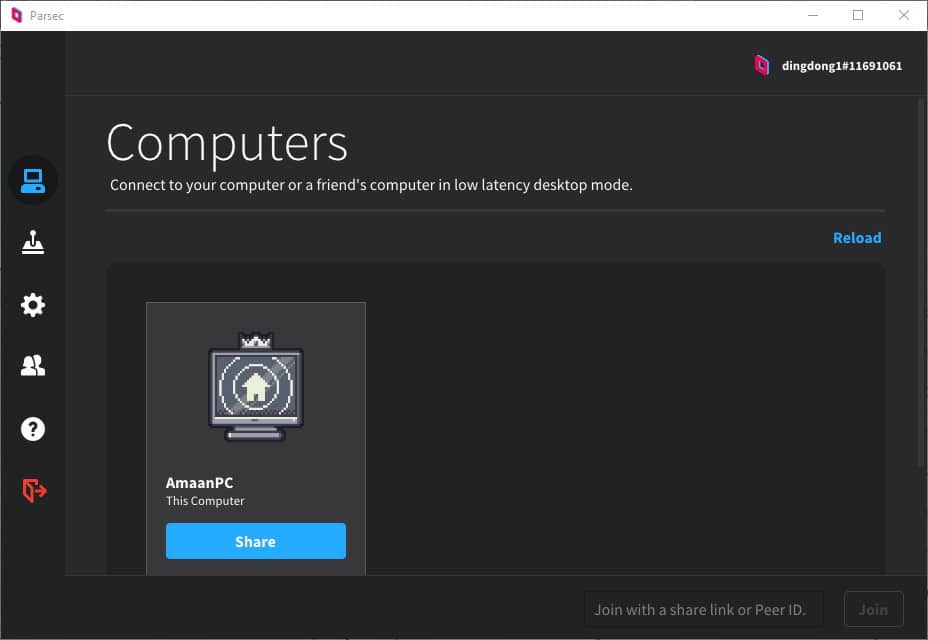Click the username dingdong1#11691061
This screenshot has height=640, width=928.
(x=841, y=66)
